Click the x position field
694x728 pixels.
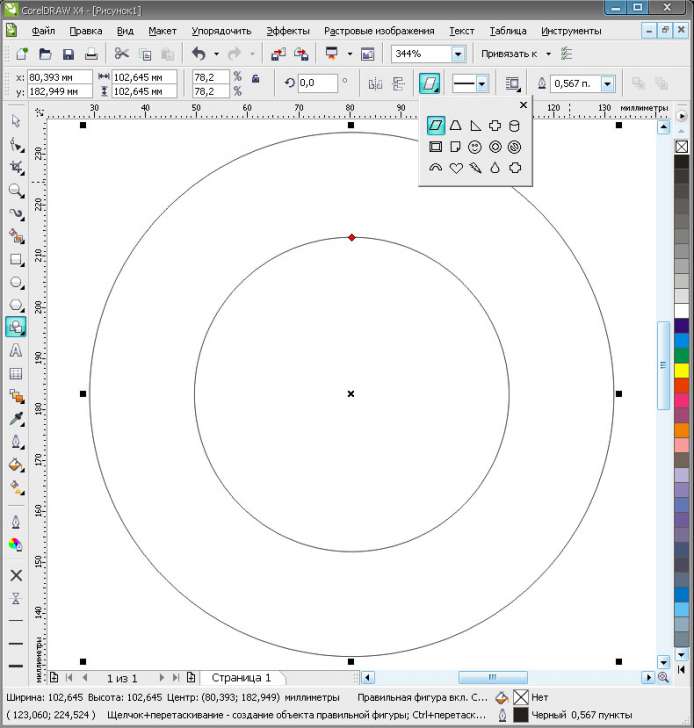point(59,77)
